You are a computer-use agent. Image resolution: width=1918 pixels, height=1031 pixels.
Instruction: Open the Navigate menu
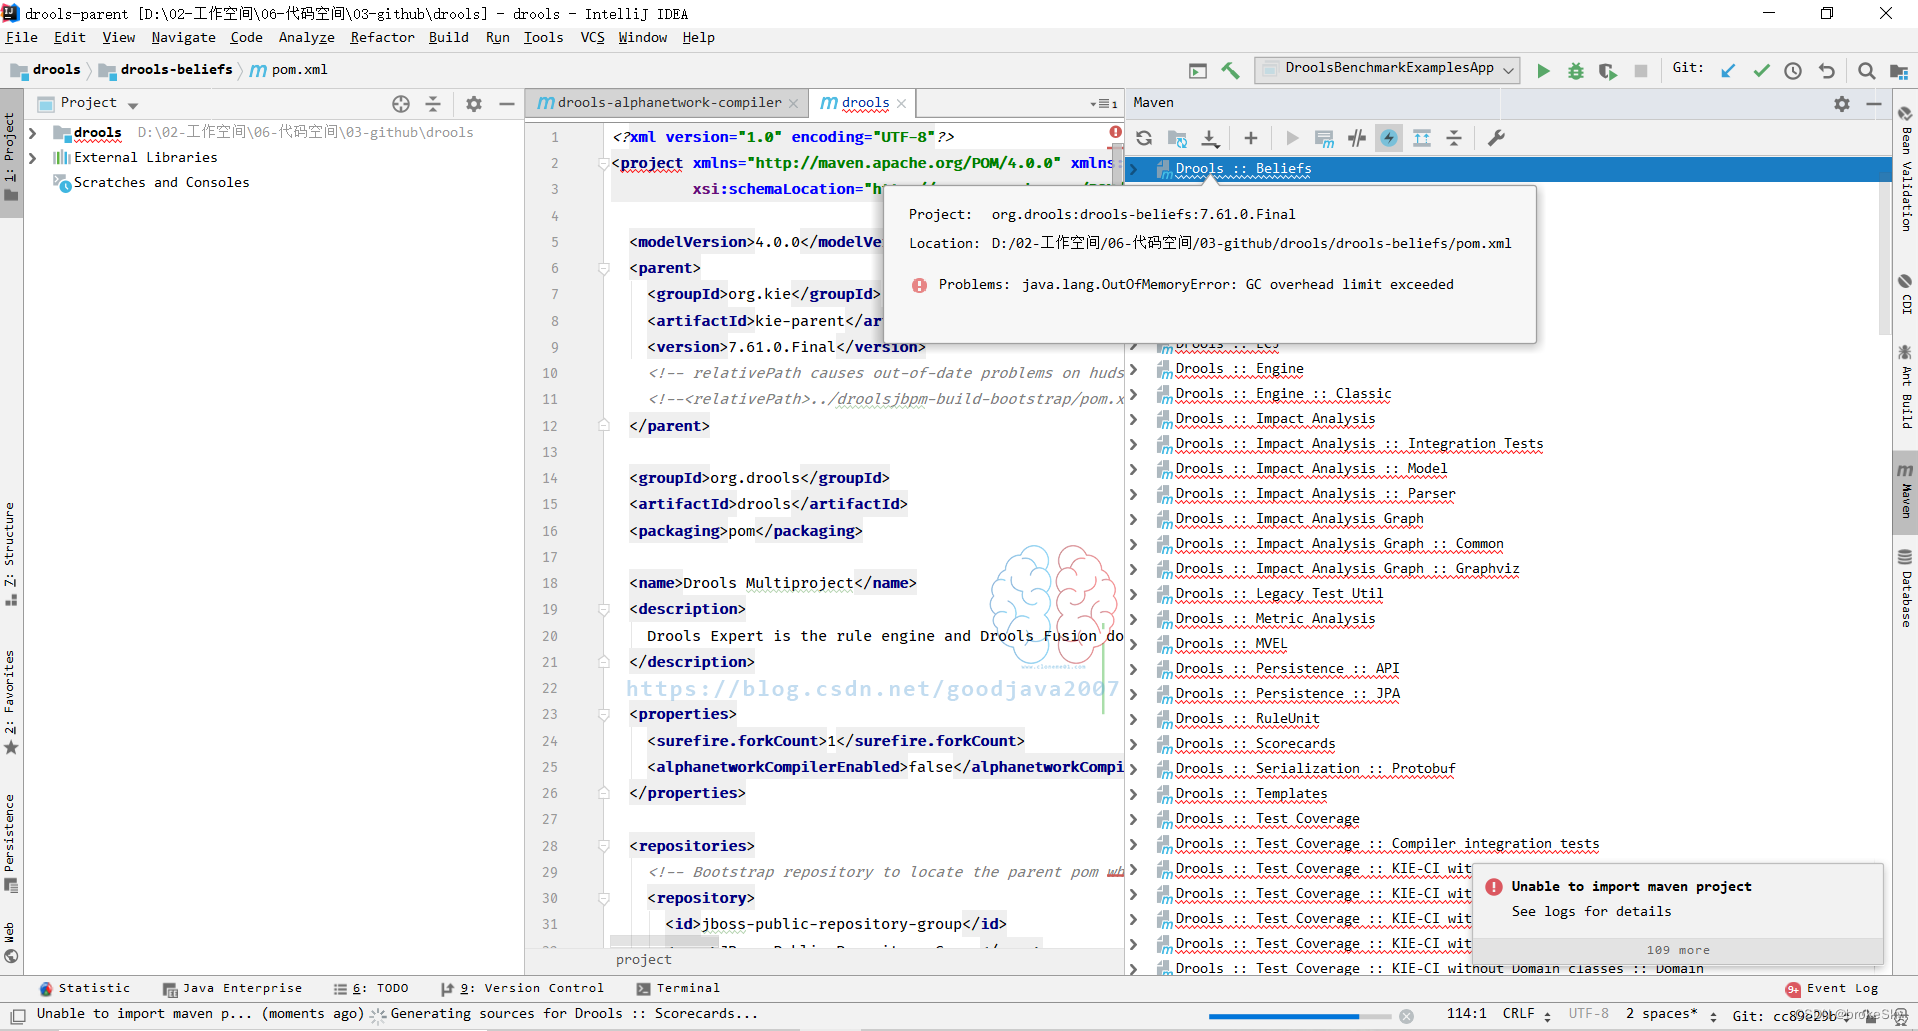[183, 37]
